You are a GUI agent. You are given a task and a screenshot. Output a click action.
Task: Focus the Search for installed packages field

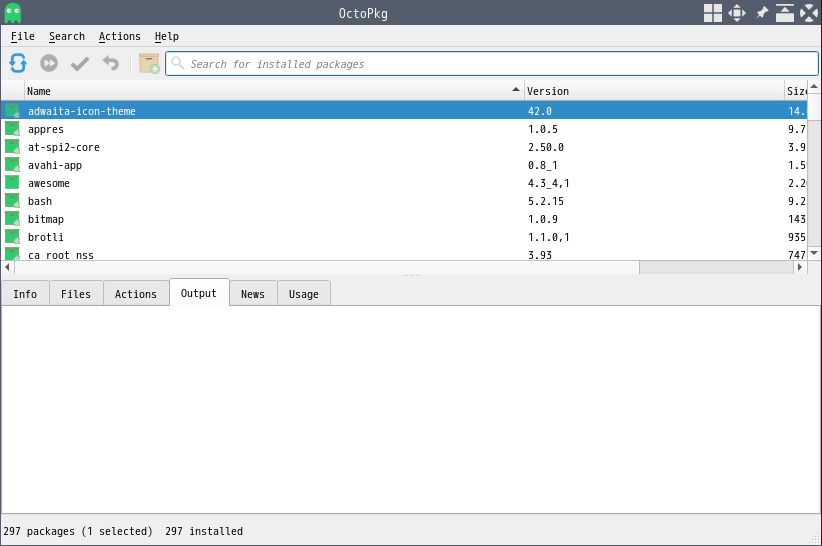click(x=492, y=63)
